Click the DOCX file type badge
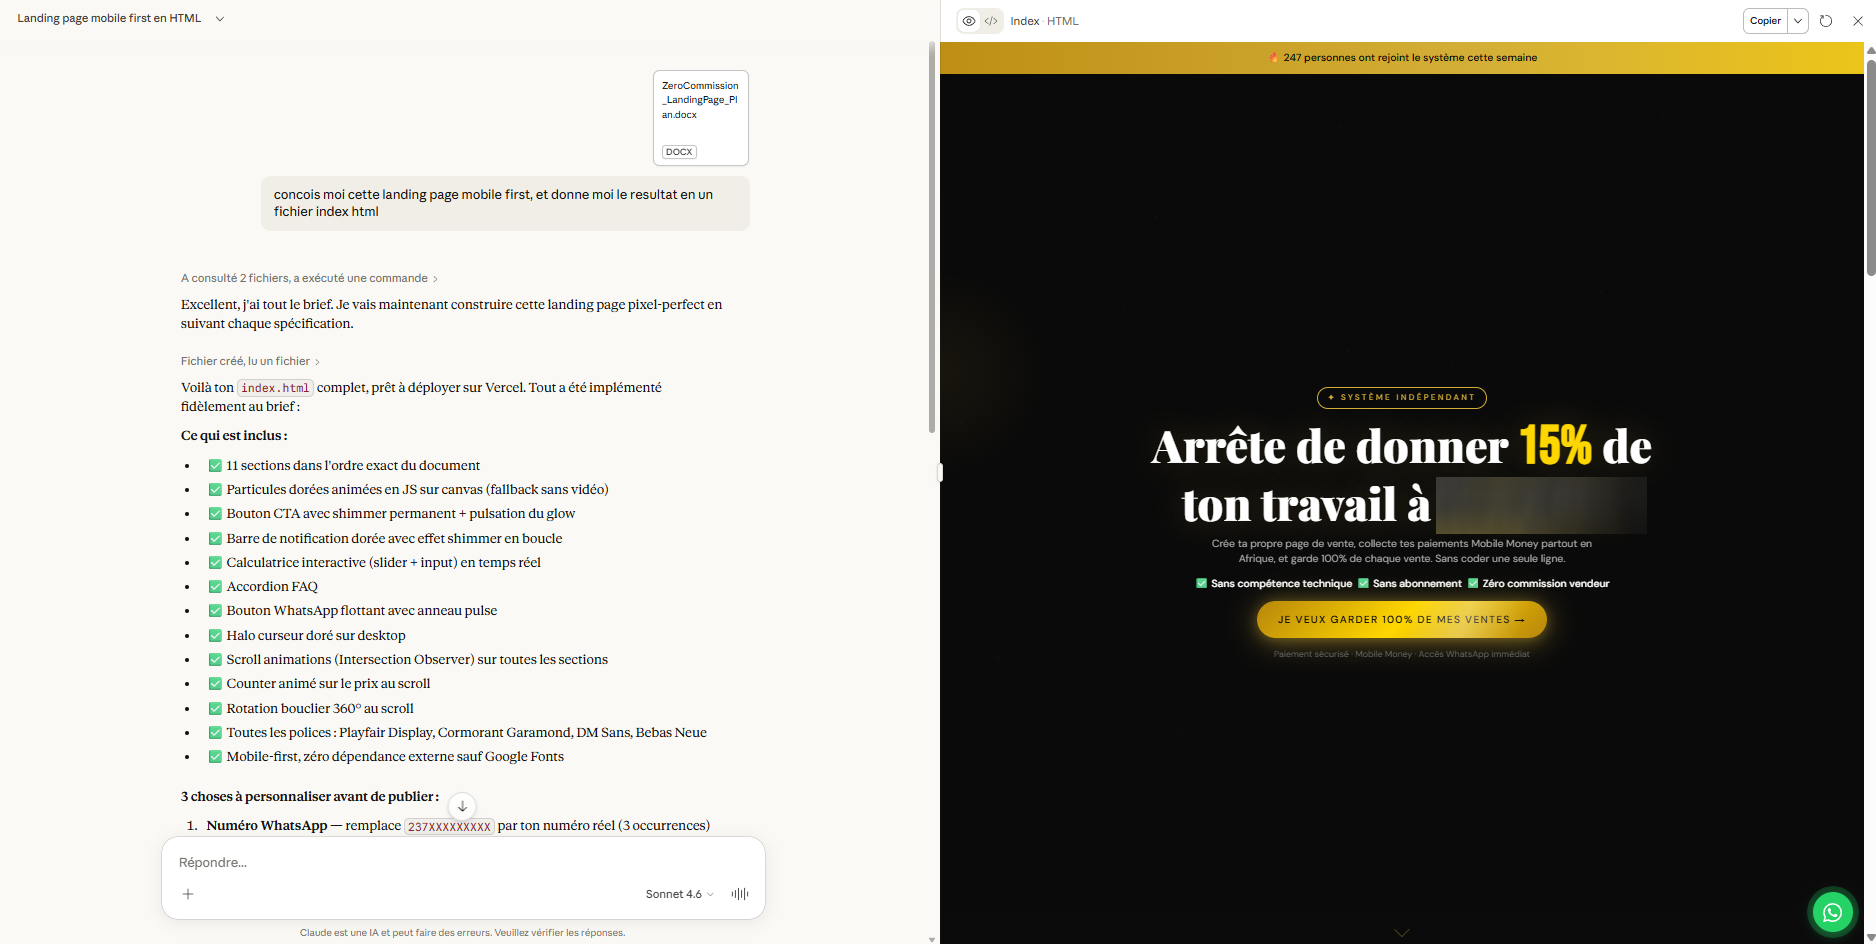1876x944 pixels. (x=679, y=152)
